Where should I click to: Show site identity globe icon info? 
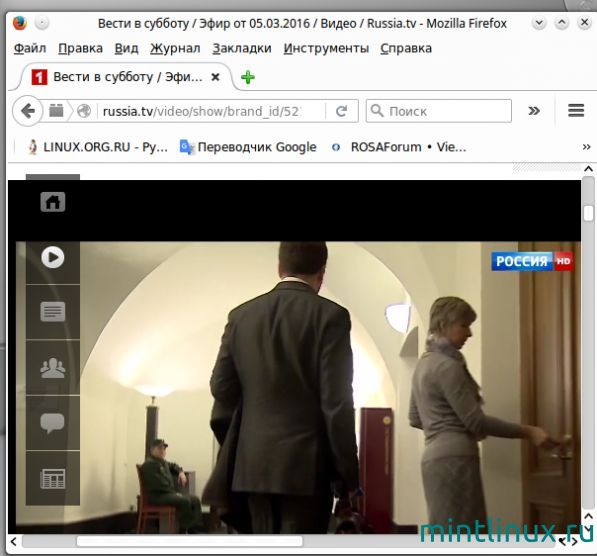(84, 111)
